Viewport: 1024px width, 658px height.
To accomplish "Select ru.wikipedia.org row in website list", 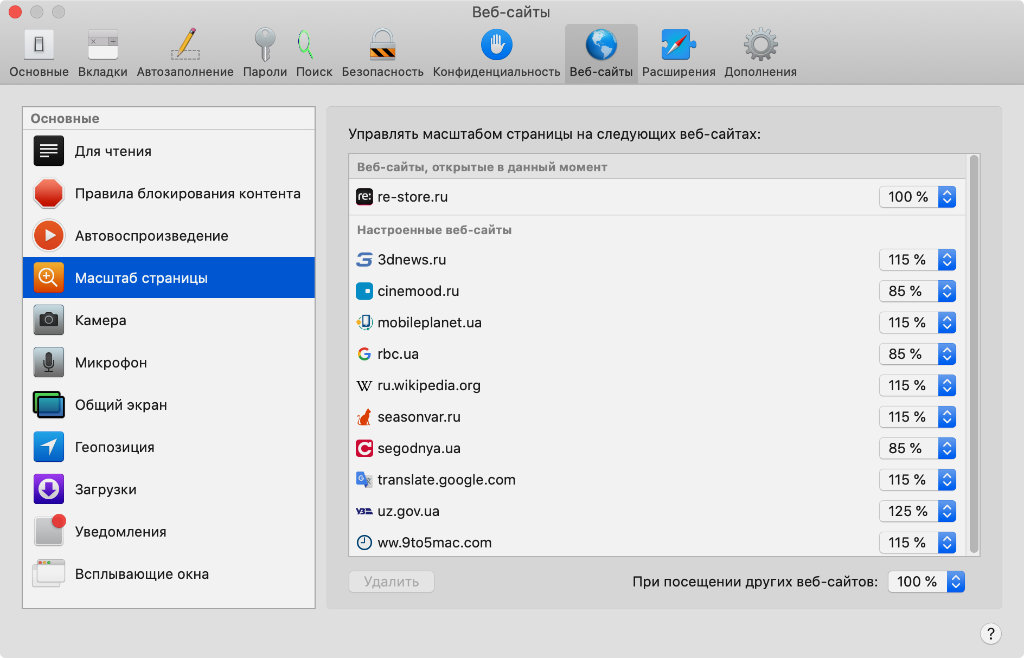I will pyautogui.click(x=600, y=385).
